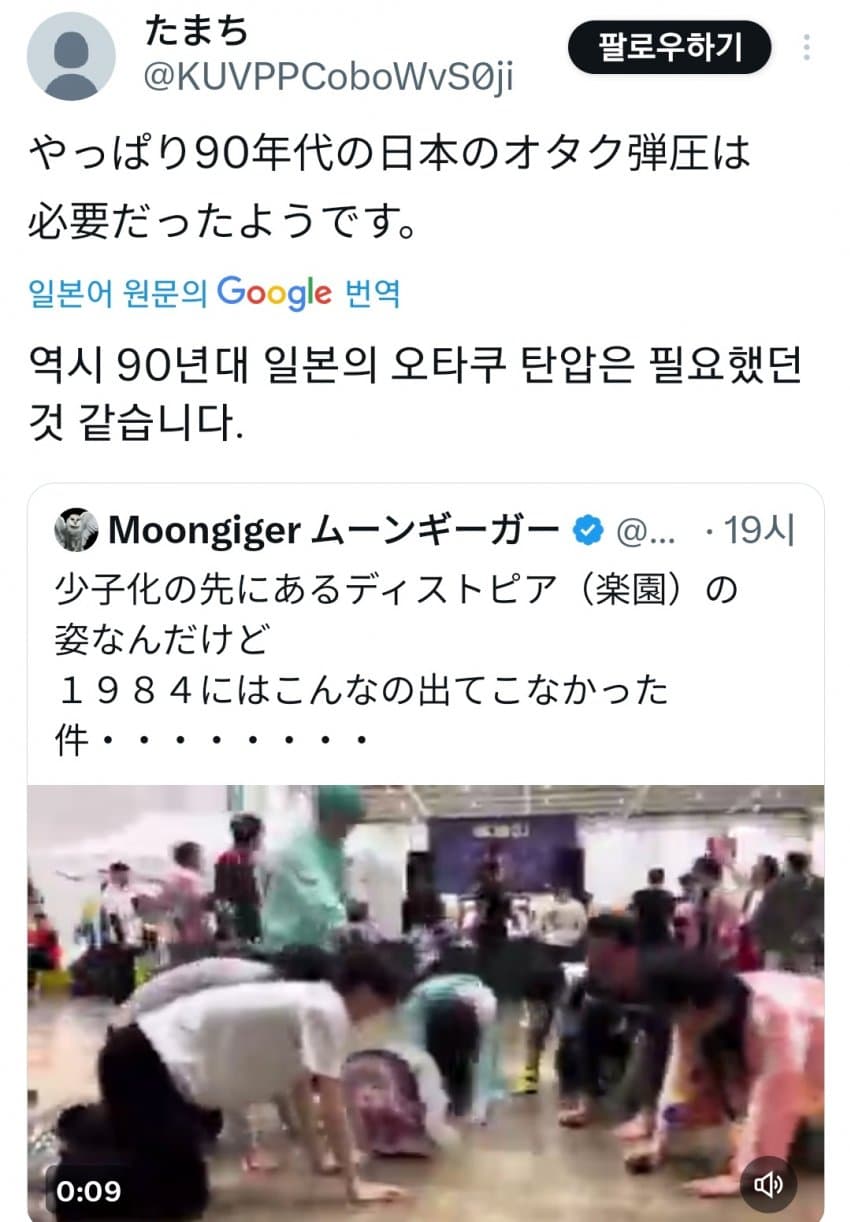The width and height of the screenshot is (850, 1222).
Task: Select the original Japanese tweet text
Action: point(390,186)
